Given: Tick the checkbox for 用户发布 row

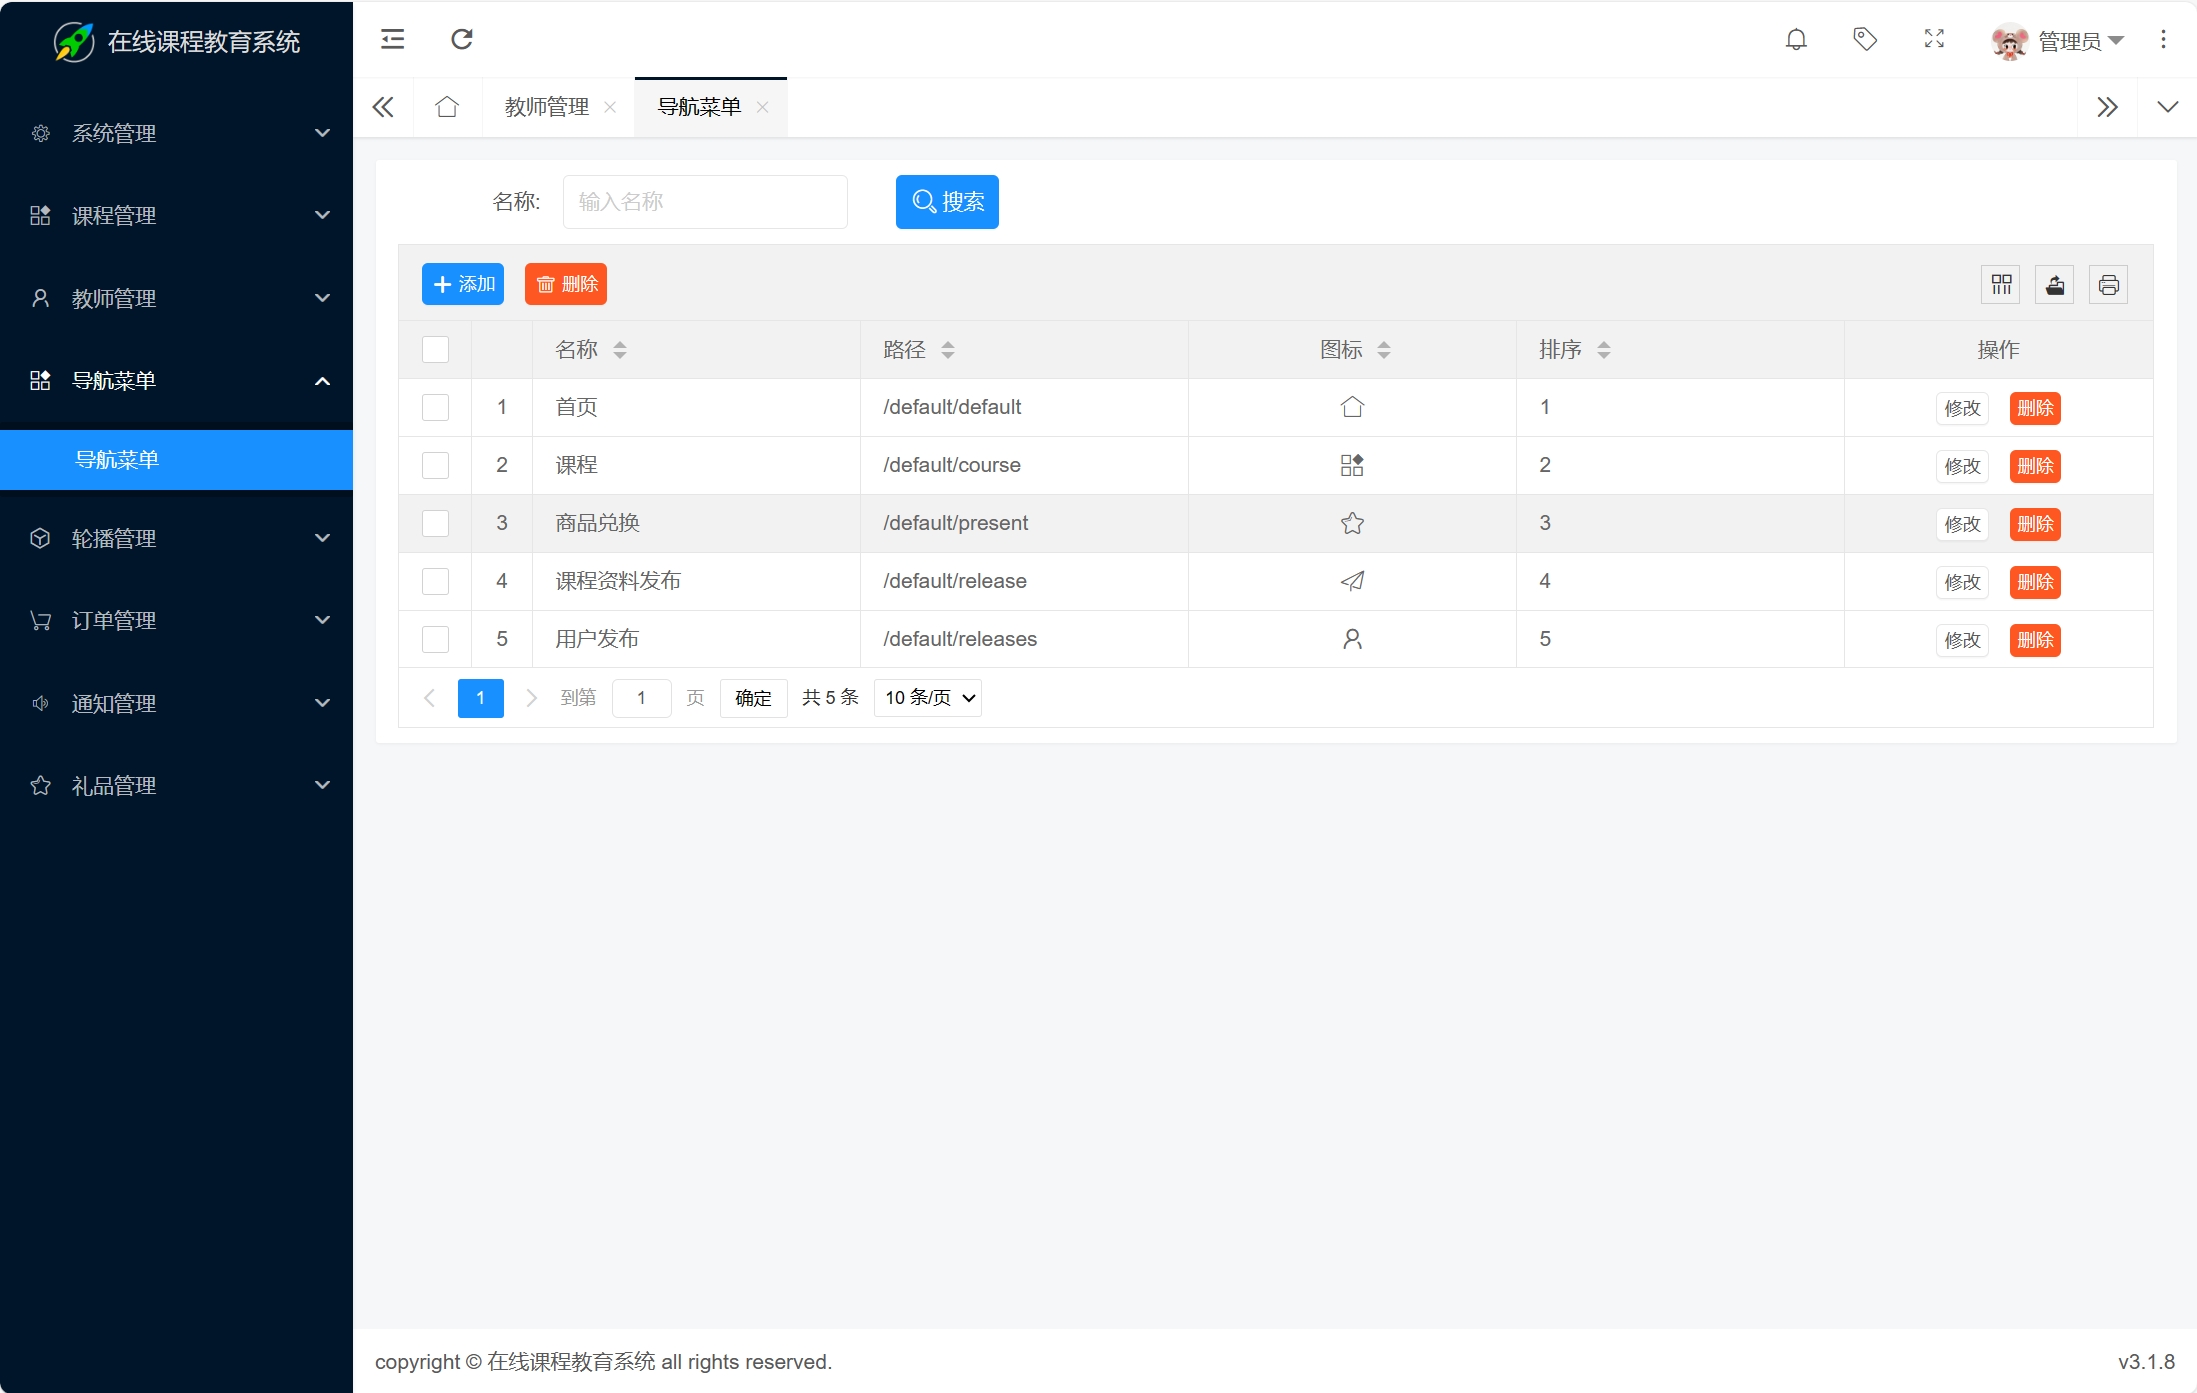Looking at the screenshot, I should pyautogui.click(x=435, y=639).
